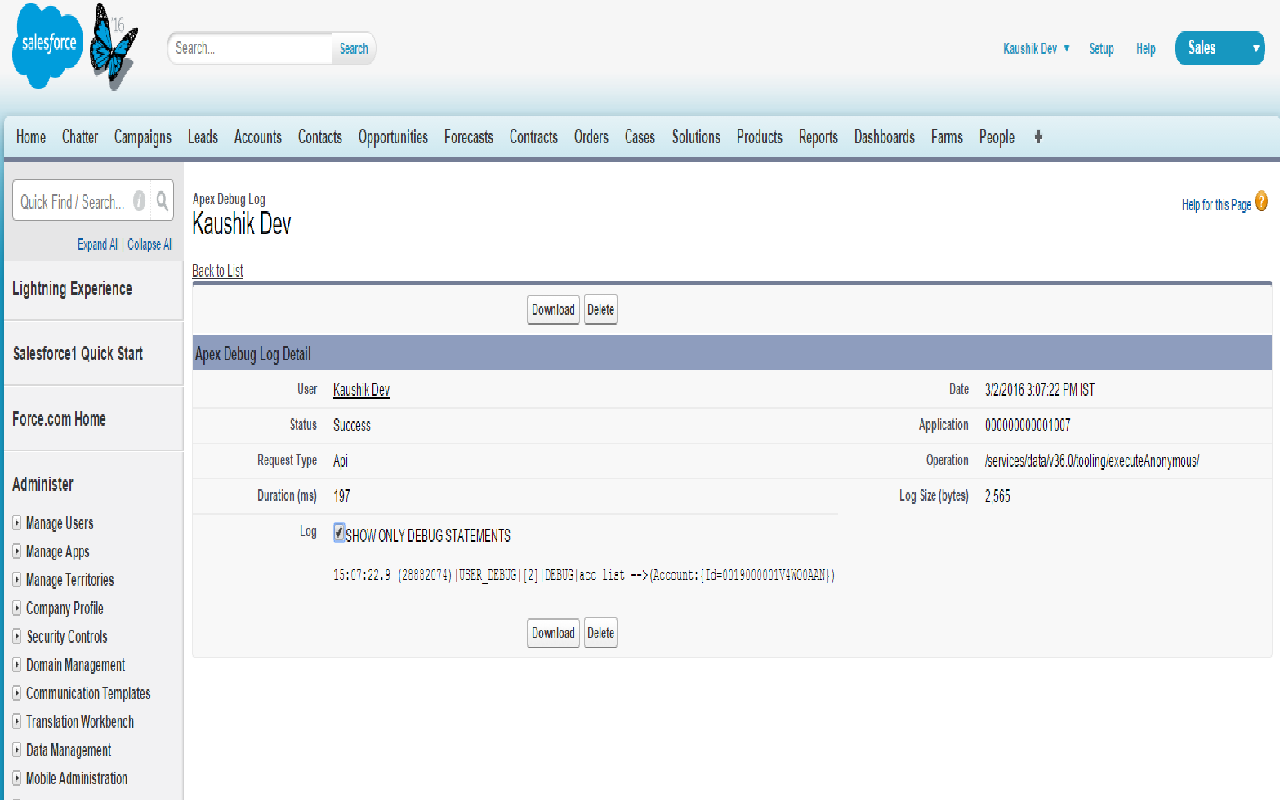Image resolution: width=1280 pixels, height=800 pixels.
Task: Open the Setup link
Action: [1101, 48]
